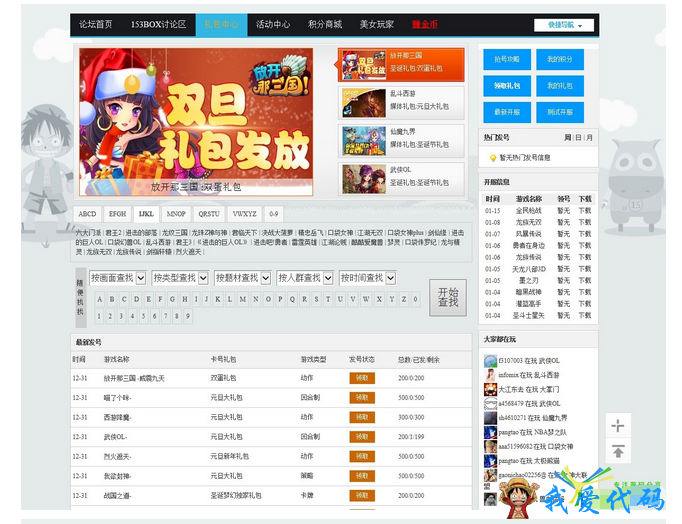
Task: Select the EFGH letter tab
Action: 117,214
